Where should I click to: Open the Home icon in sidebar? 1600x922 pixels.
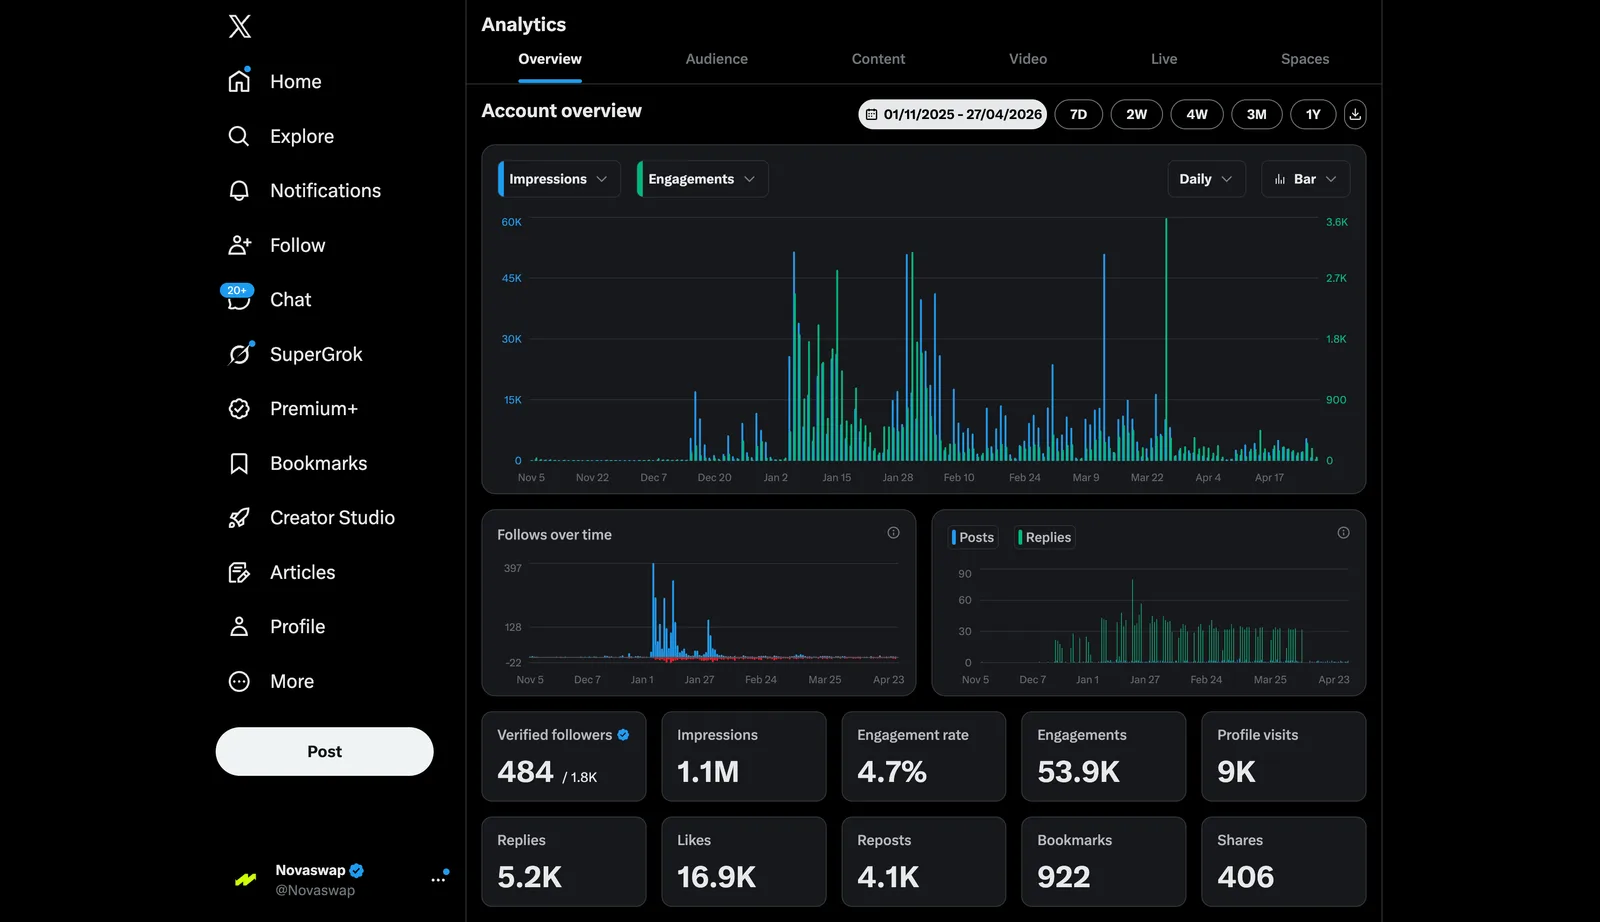(239, 81)
